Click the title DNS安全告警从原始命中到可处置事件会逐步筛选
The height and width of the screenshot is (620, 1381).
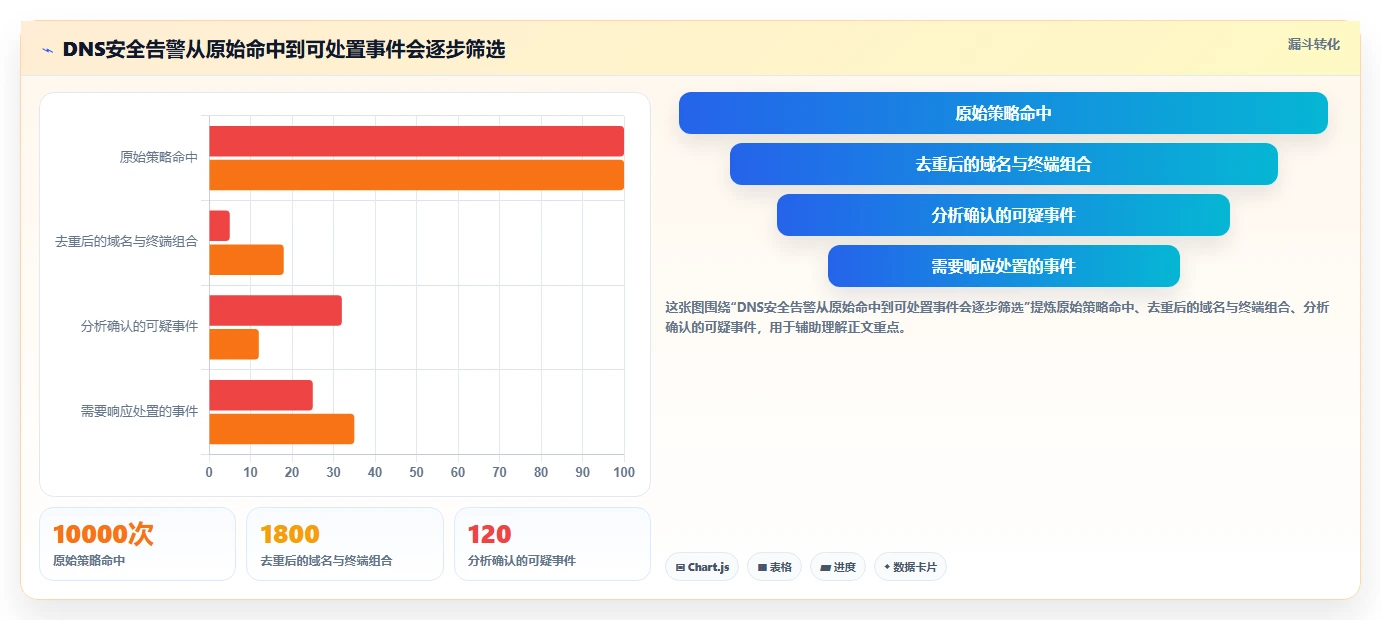(284, 49)
